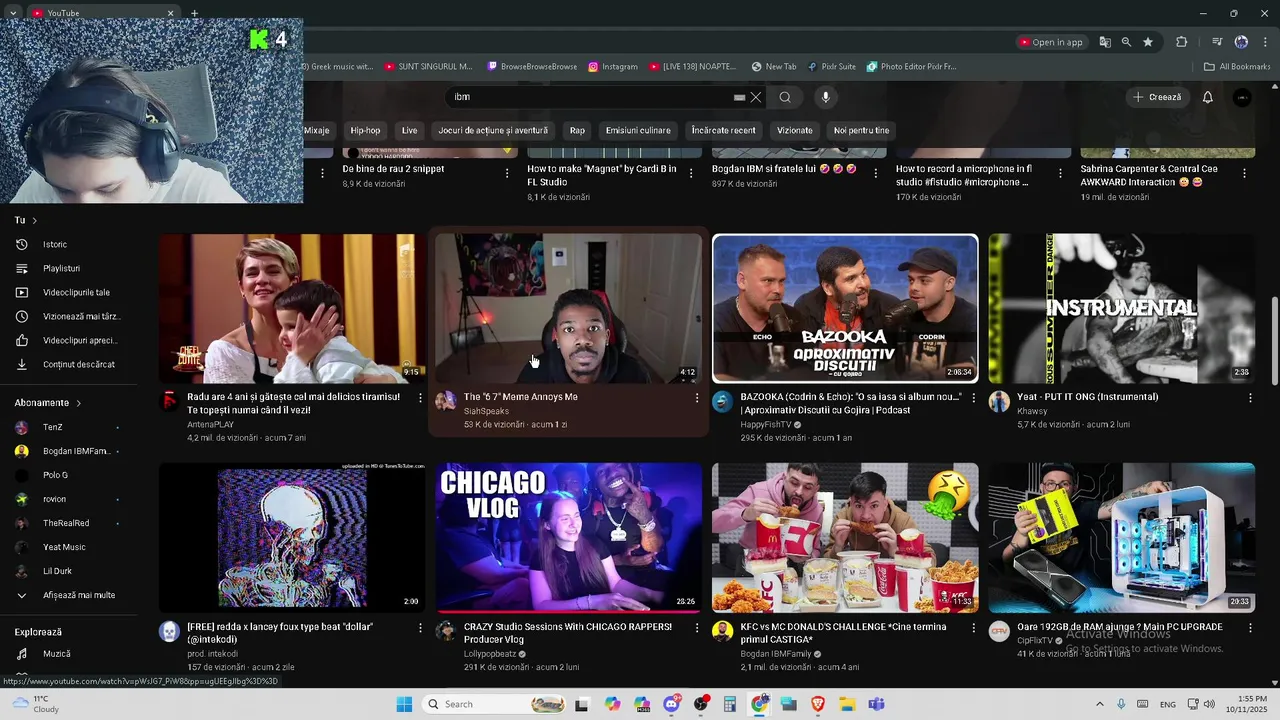Open the account avatar menu
This screenshot has width=1280, height=720.
coord(1242,97)
